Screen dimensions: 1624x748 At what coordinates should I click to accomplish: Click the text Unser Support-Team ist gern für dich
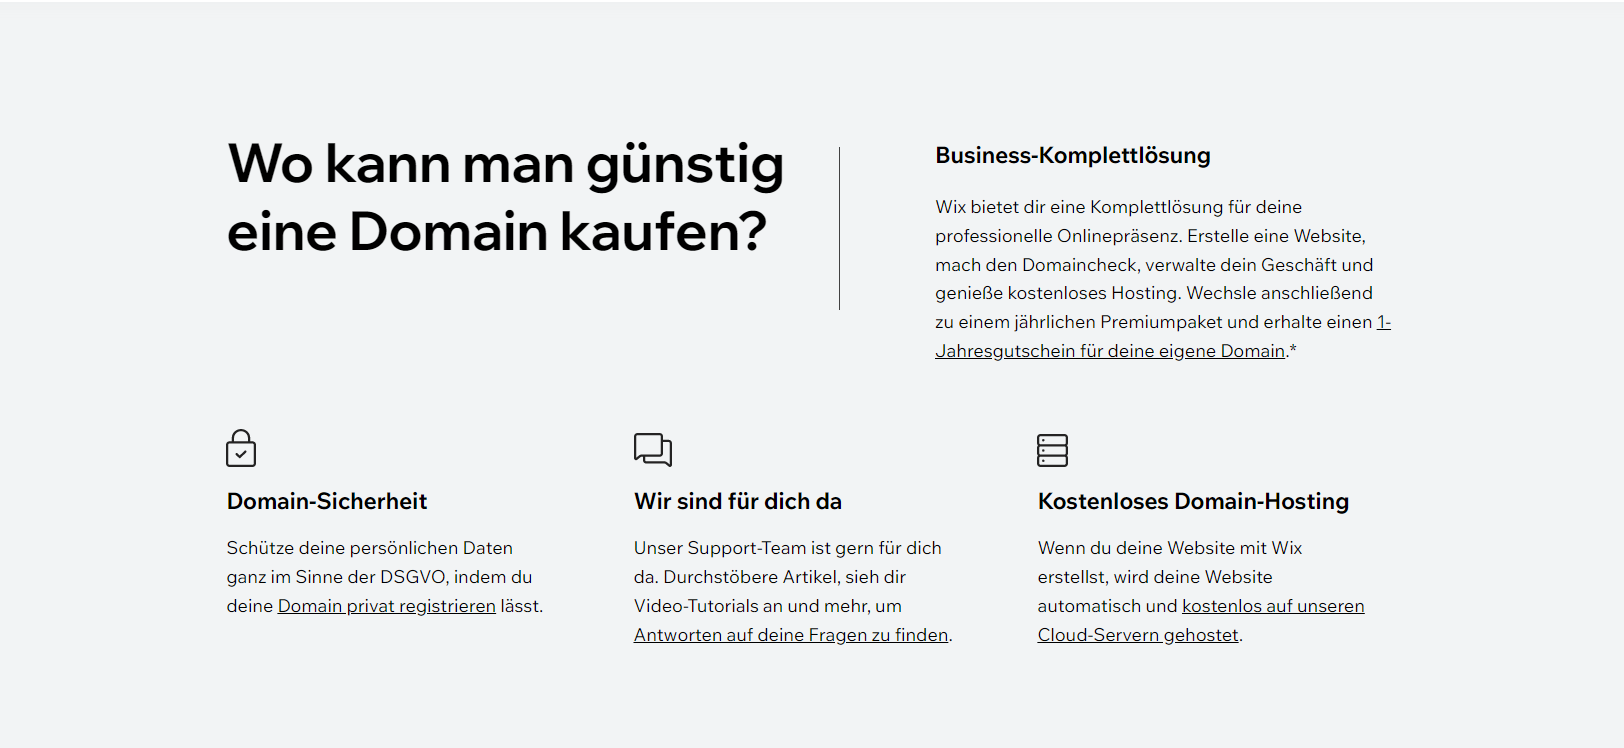787,548
